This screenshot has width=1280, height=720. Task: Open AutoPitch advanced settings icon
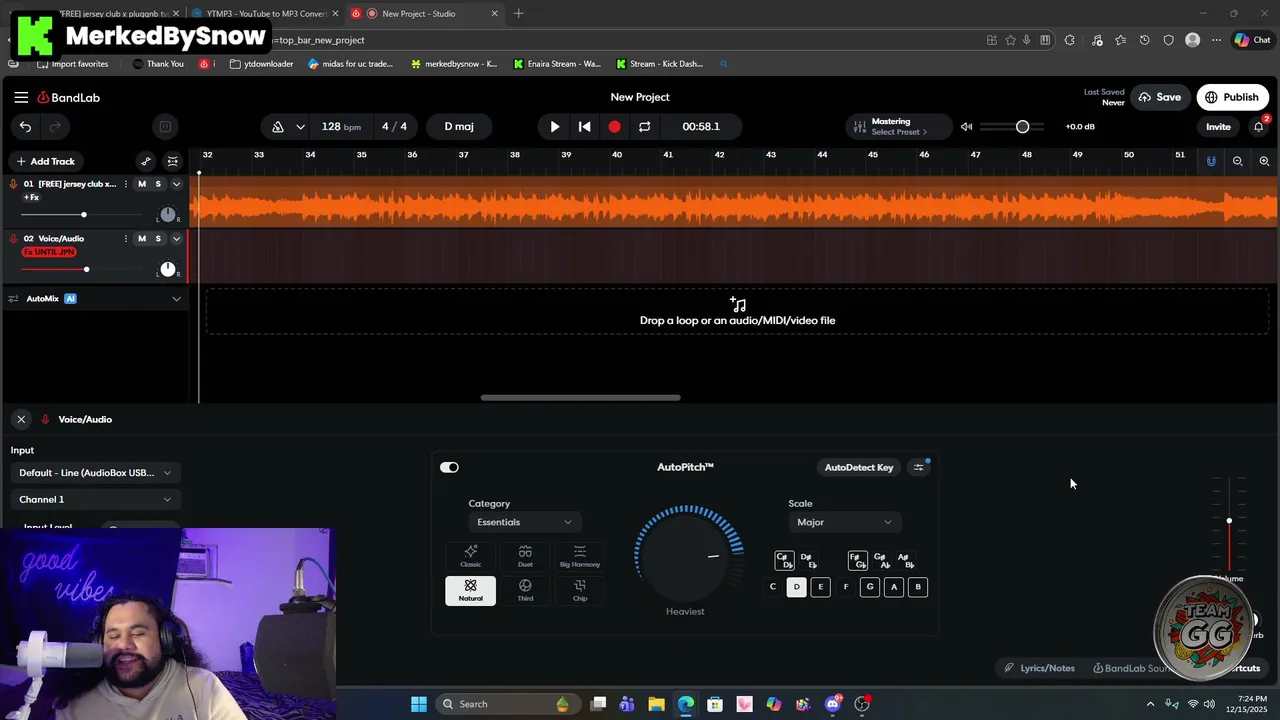(918, 467)
